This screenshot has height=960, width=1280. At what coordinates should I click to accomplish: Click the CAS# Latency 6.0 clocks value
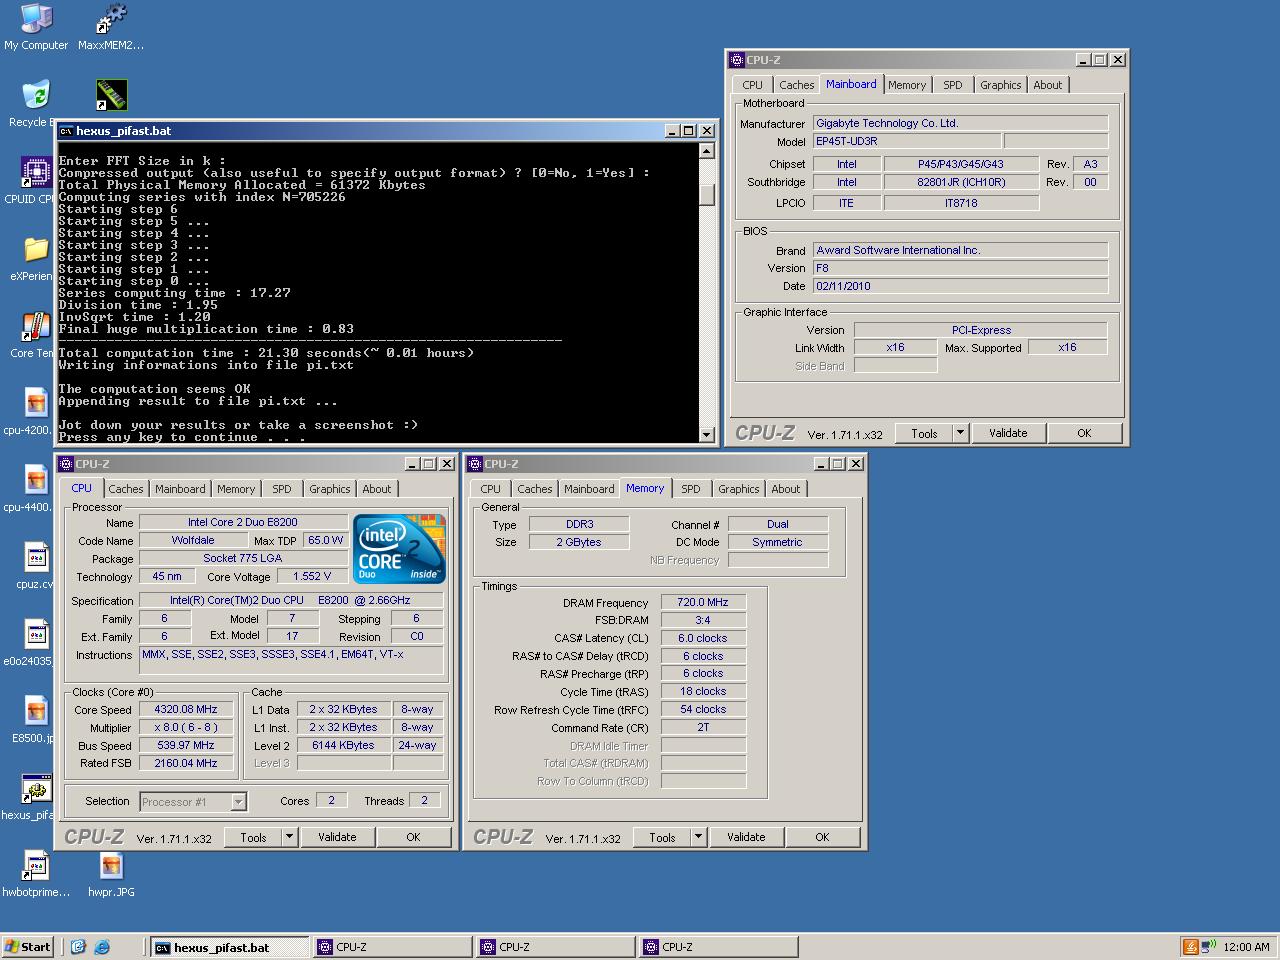coord(703,638)
